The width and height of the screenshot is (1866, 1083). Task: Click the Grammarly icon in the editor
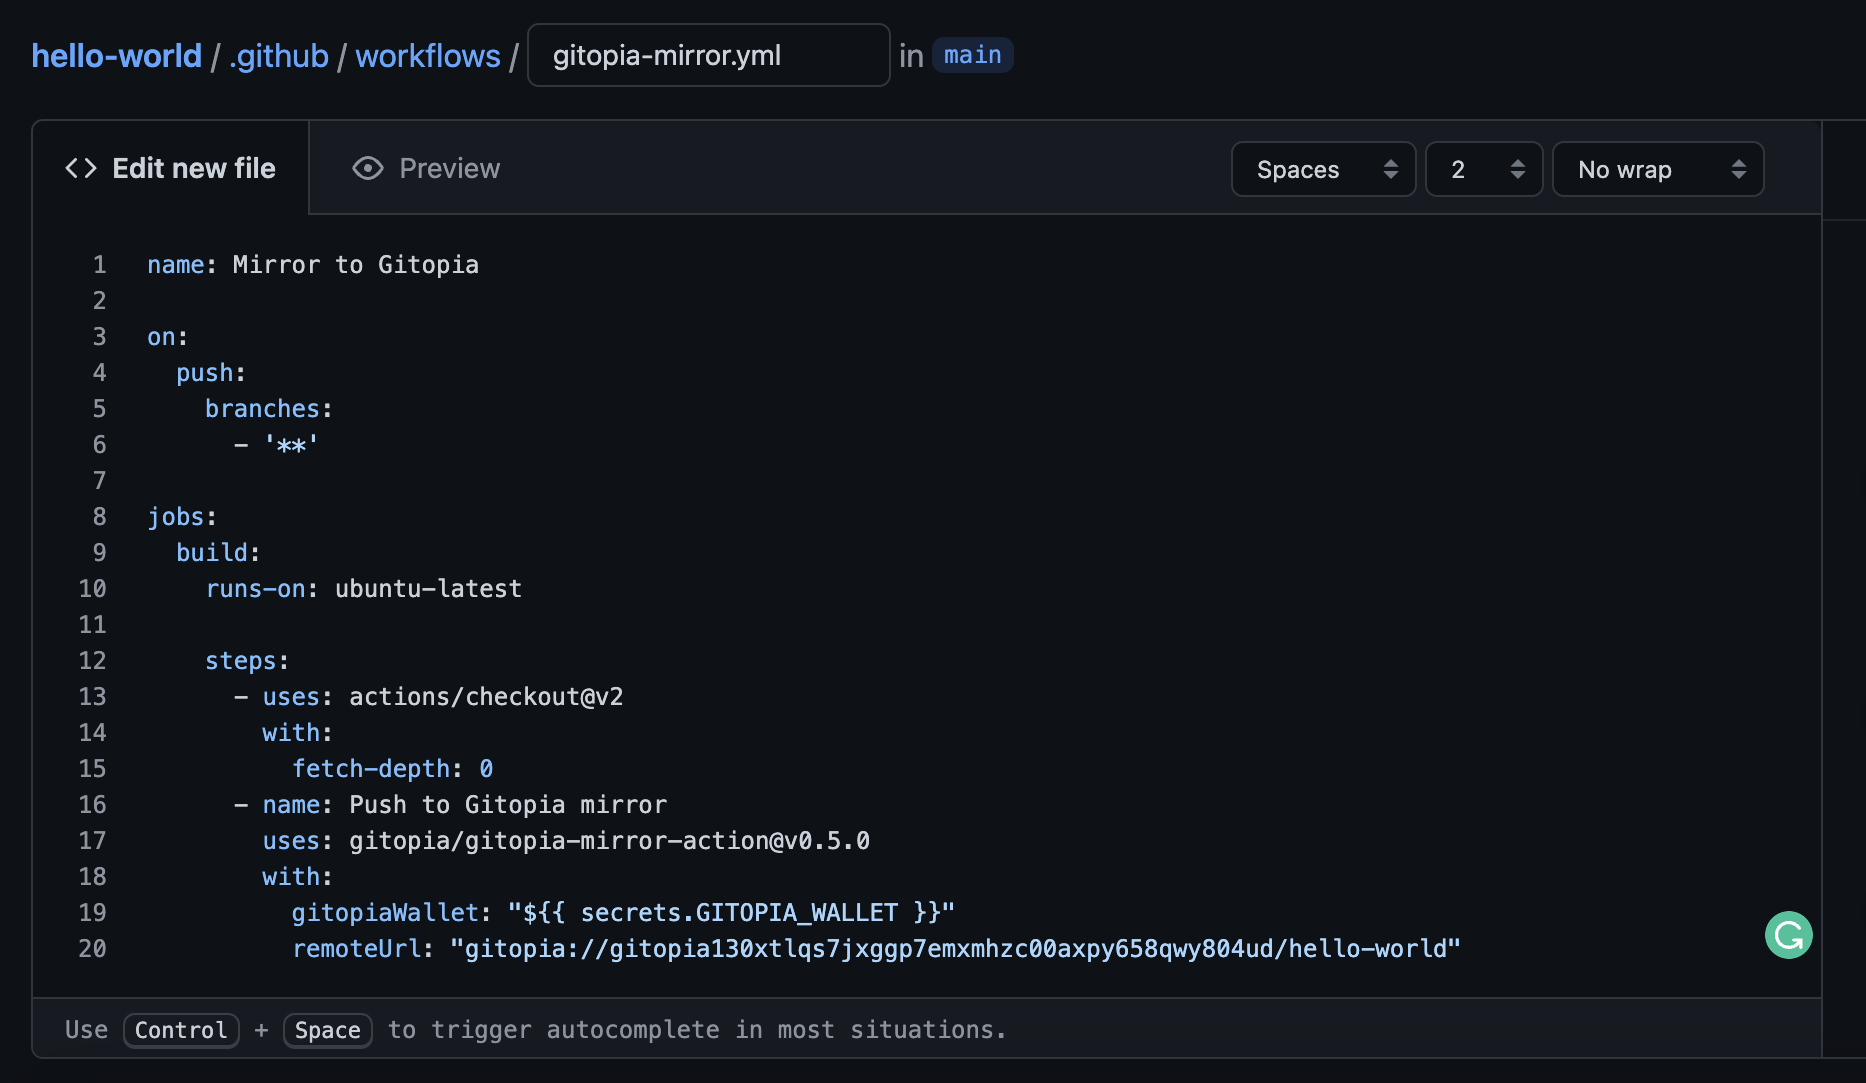click(x=1789, y=935)
